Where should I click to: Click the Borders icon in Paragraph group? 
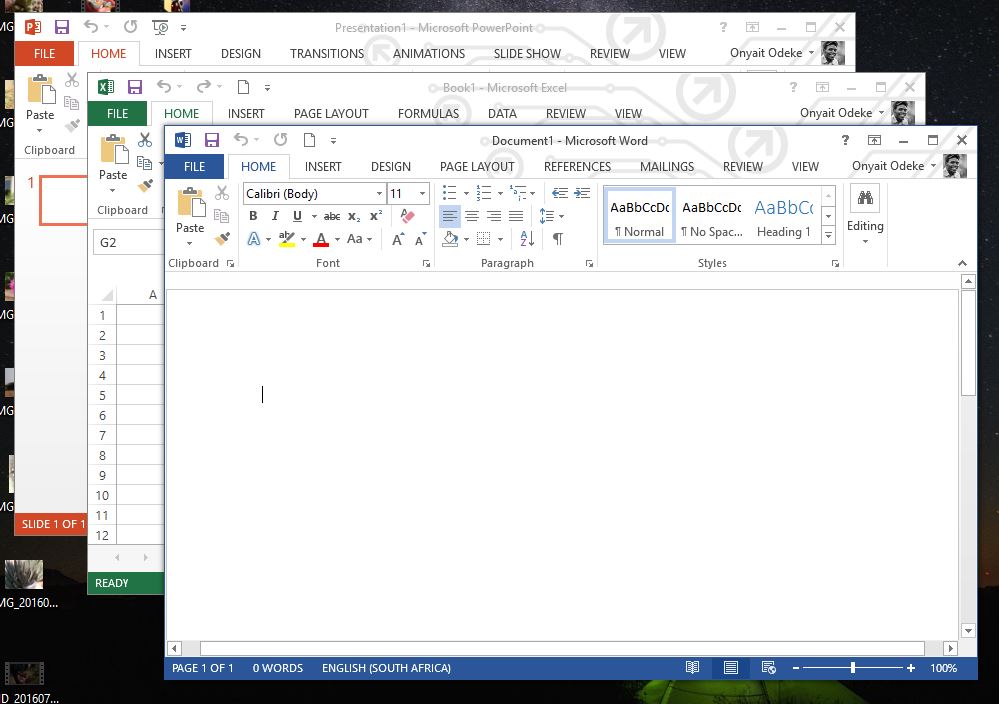(484, 239)
